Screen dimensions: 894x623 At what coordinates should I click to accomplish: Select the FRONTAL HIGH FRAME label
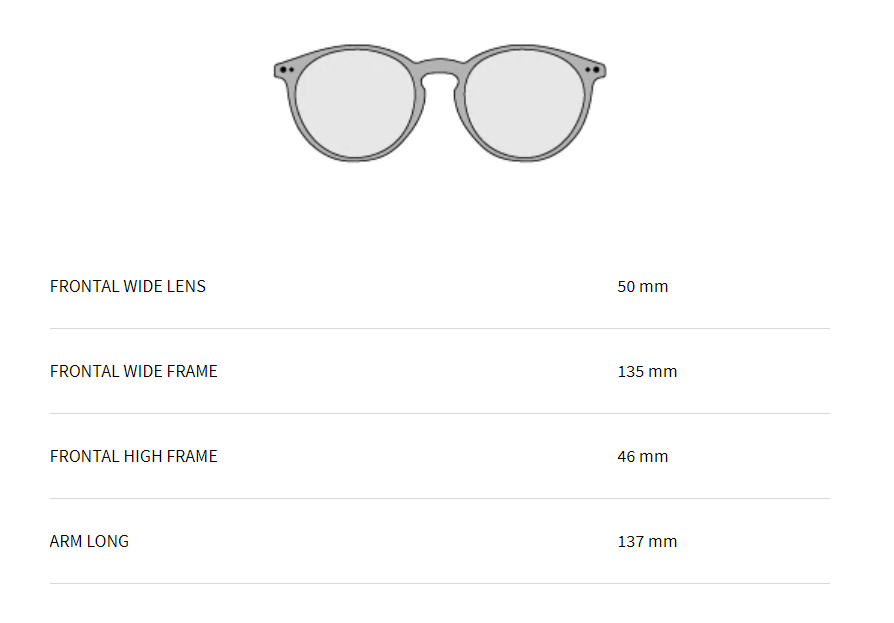point(133,456)
